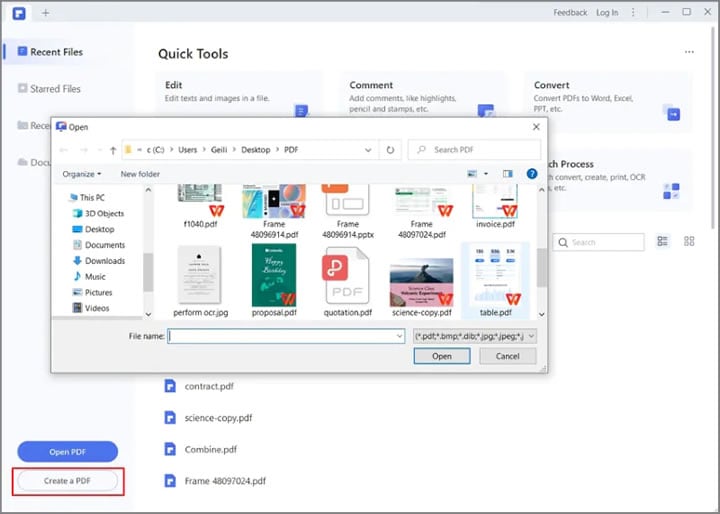Image resolution: width=720 pixels, height=514 pixels.
Task: Click the Convert tool icon
Action: click(x=671, y=112)
